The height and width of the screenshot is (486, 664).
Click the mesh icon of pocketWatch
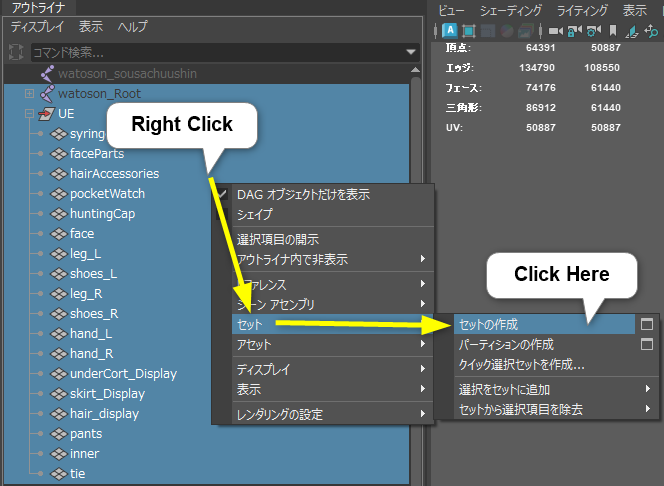(x=58, y=194)
